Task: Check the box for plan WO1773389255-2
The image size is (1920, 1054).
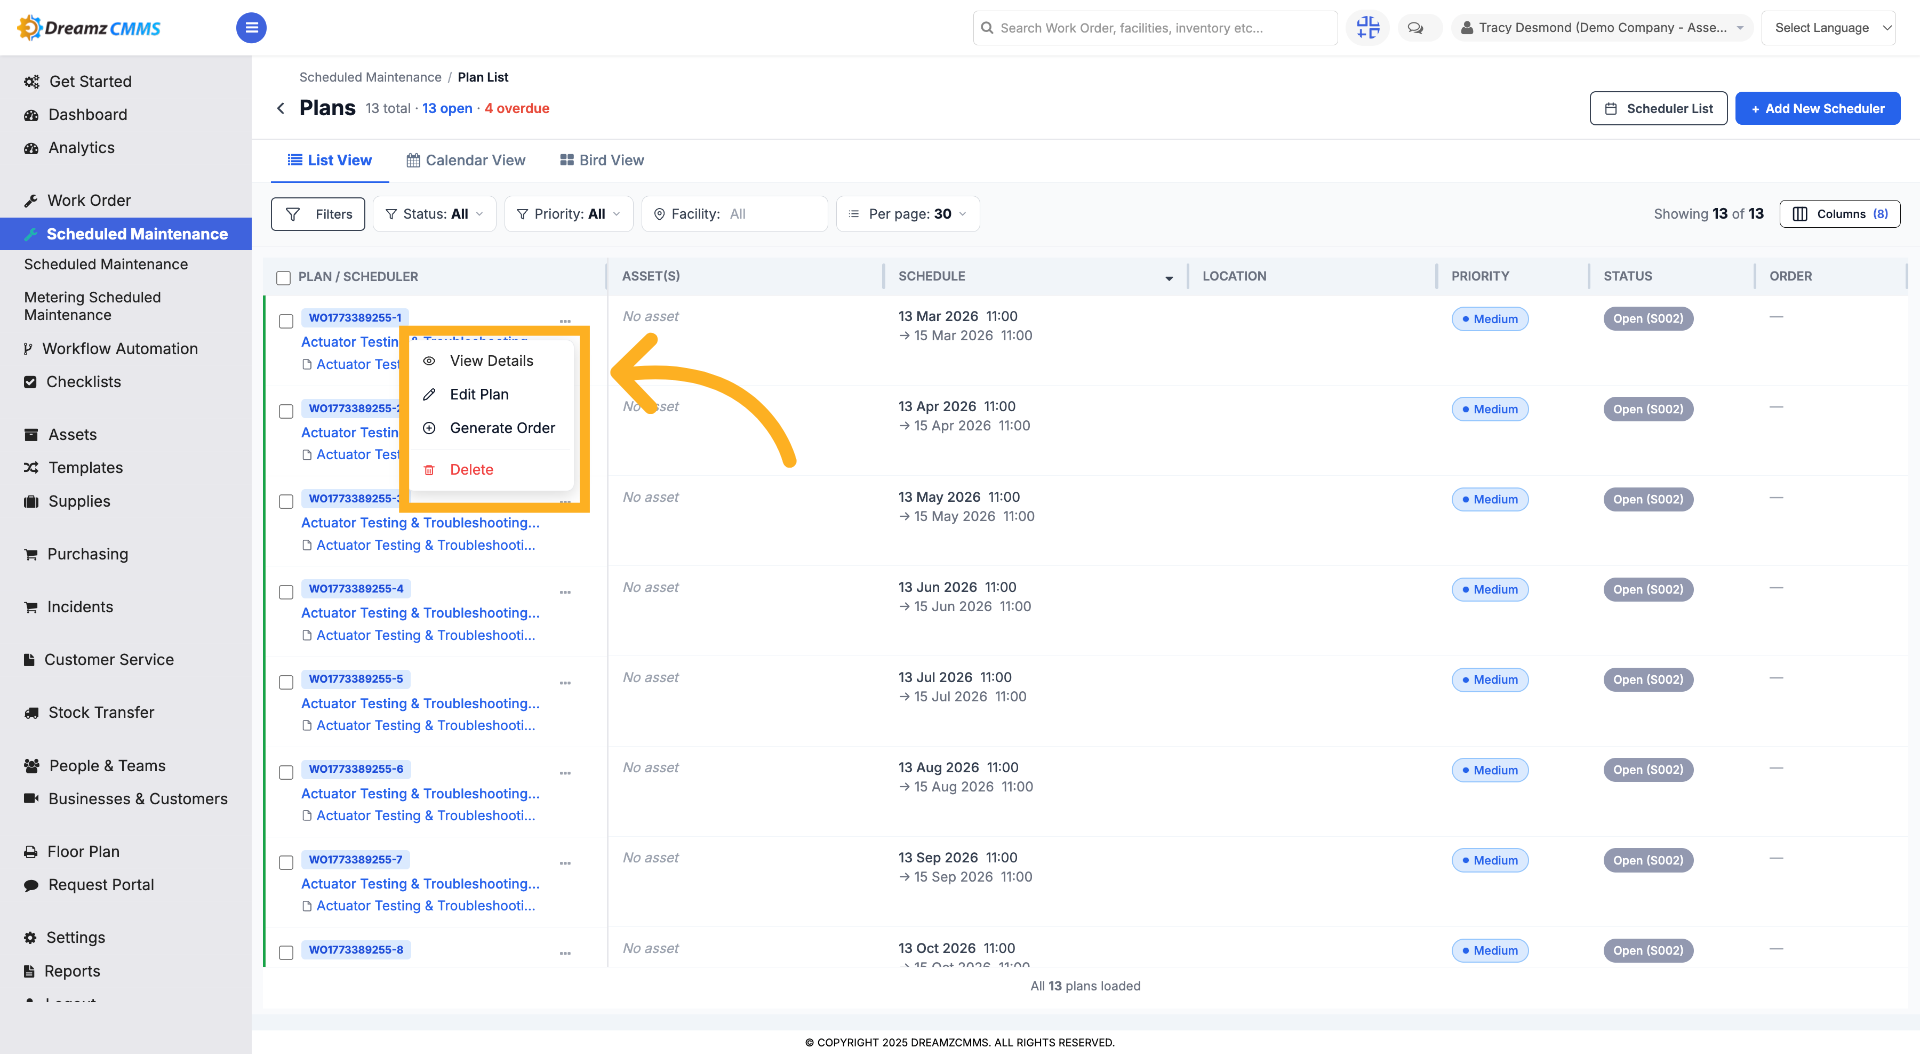Action: point(286,411)
